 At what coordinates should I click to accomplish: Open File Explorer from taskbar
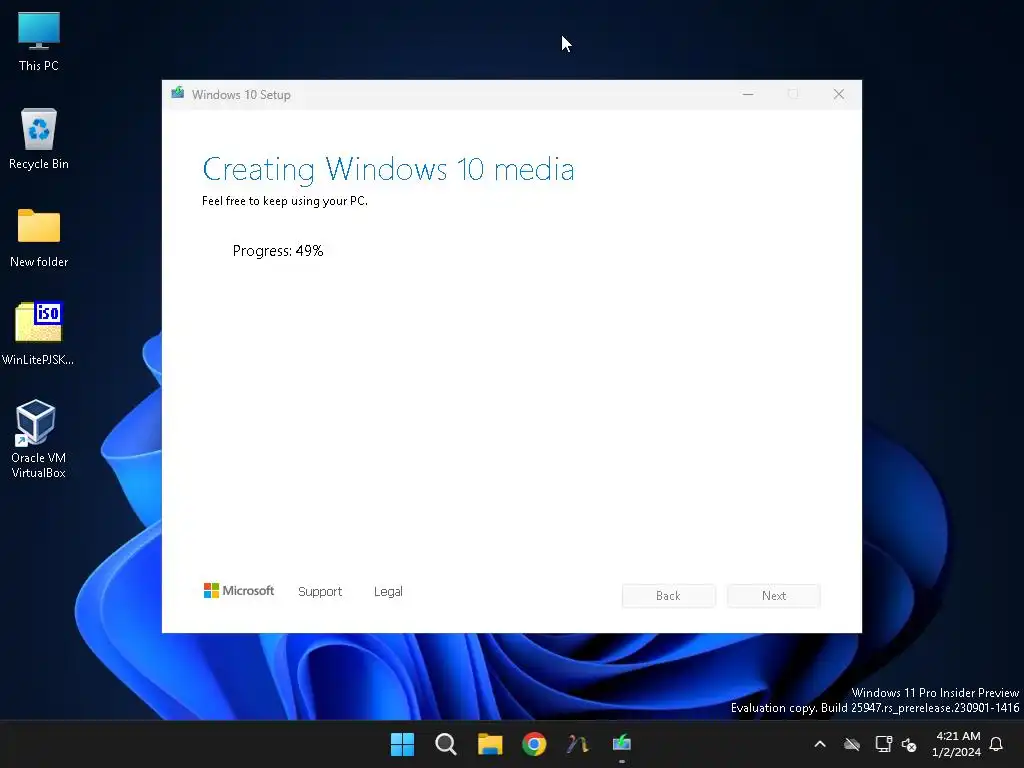point(490,744)
